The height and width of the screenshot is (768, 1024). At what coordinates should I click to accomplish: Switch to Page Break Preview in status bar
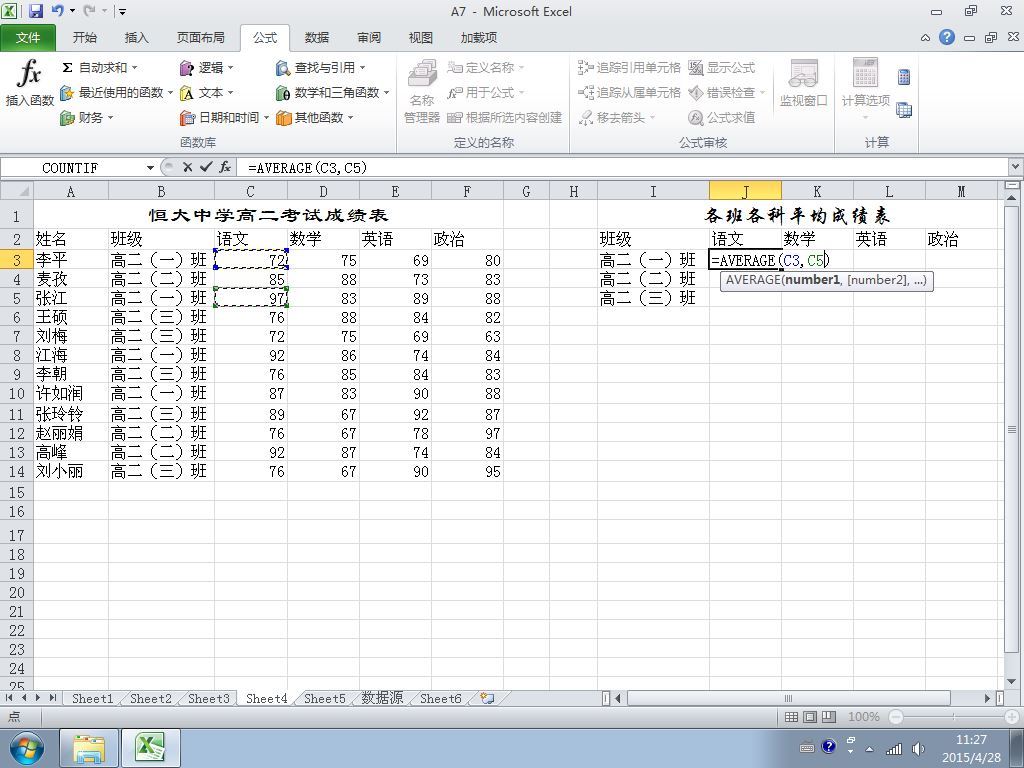click(x=829, y=717)
